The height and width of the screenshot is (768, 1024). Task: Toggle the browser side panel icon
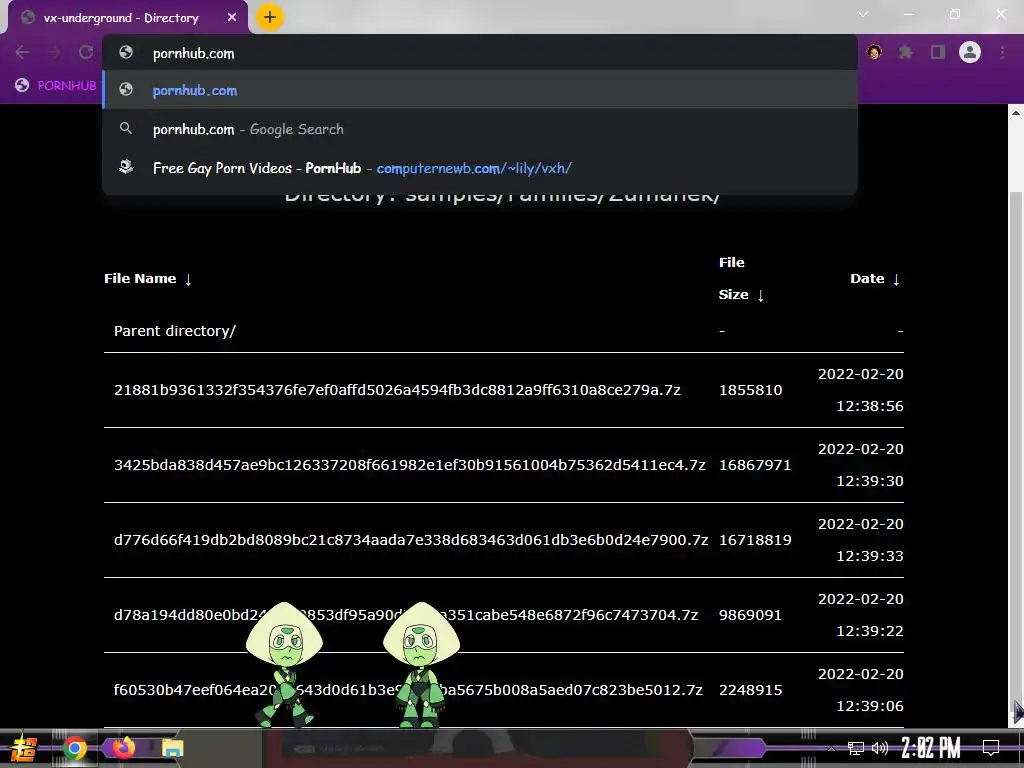(x=938, y=52)
